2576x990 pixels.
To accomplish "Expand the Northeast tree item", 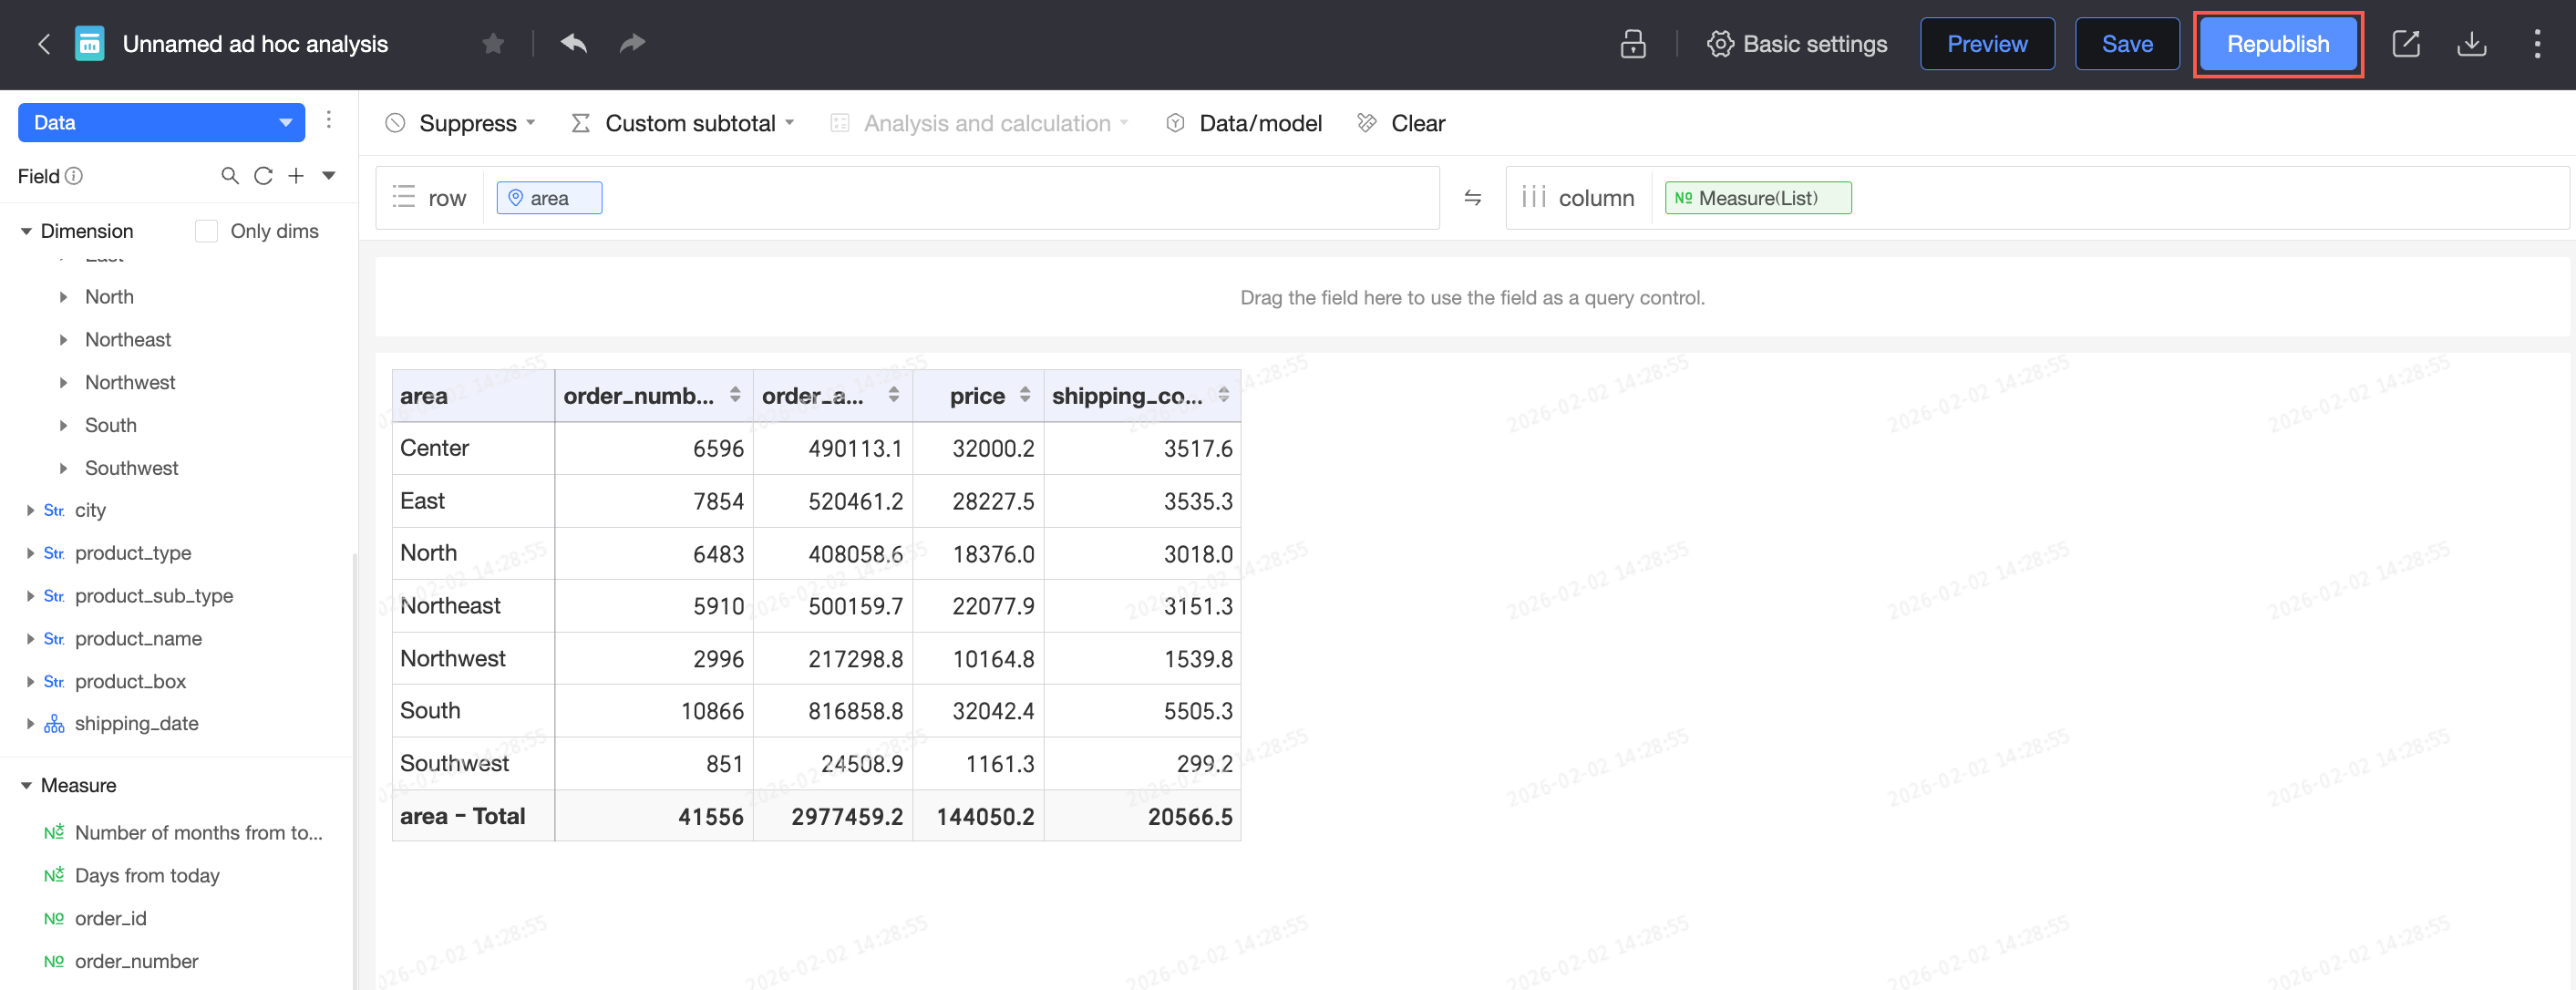I will 63,340.
